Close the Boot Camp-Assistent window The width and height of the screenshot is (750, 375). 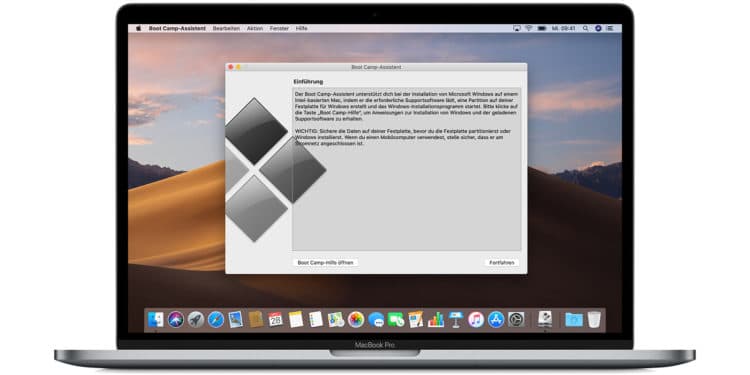click(231, 67)
